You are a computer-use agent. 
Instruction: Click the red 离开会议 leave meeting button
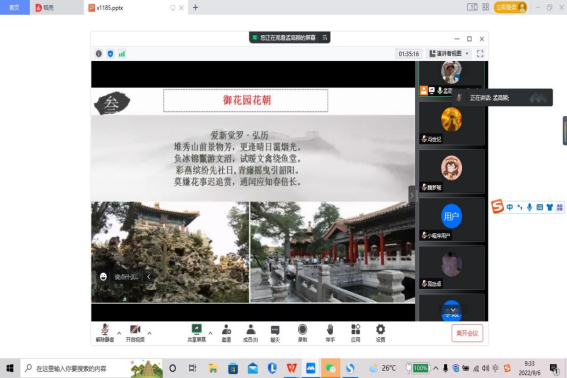467,333
